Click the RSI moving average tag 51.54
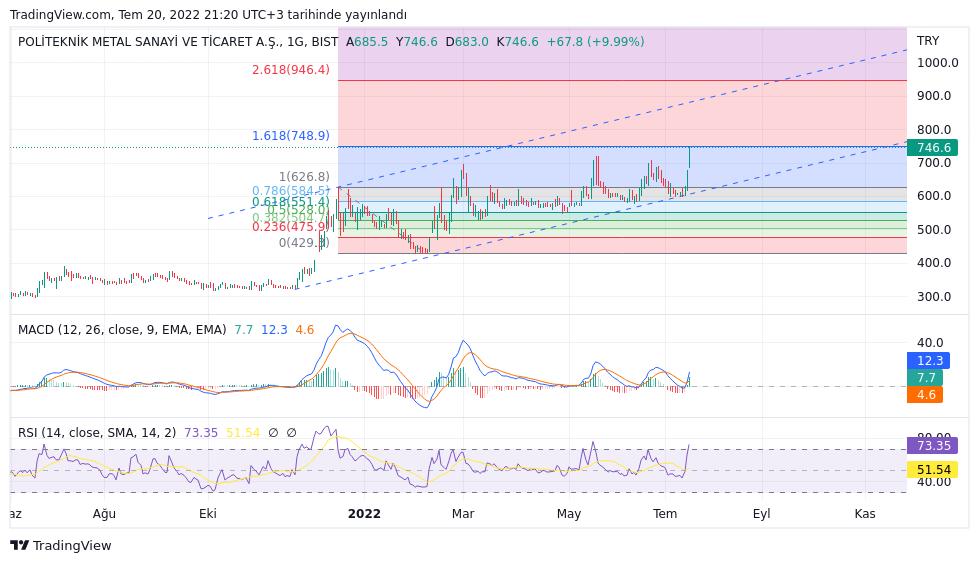Image resolution: width=979 pixels, height=563 pixels. [933, 469]
